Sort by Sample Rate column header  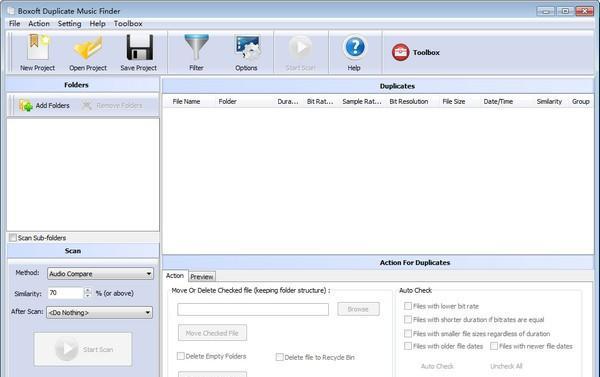362,101
